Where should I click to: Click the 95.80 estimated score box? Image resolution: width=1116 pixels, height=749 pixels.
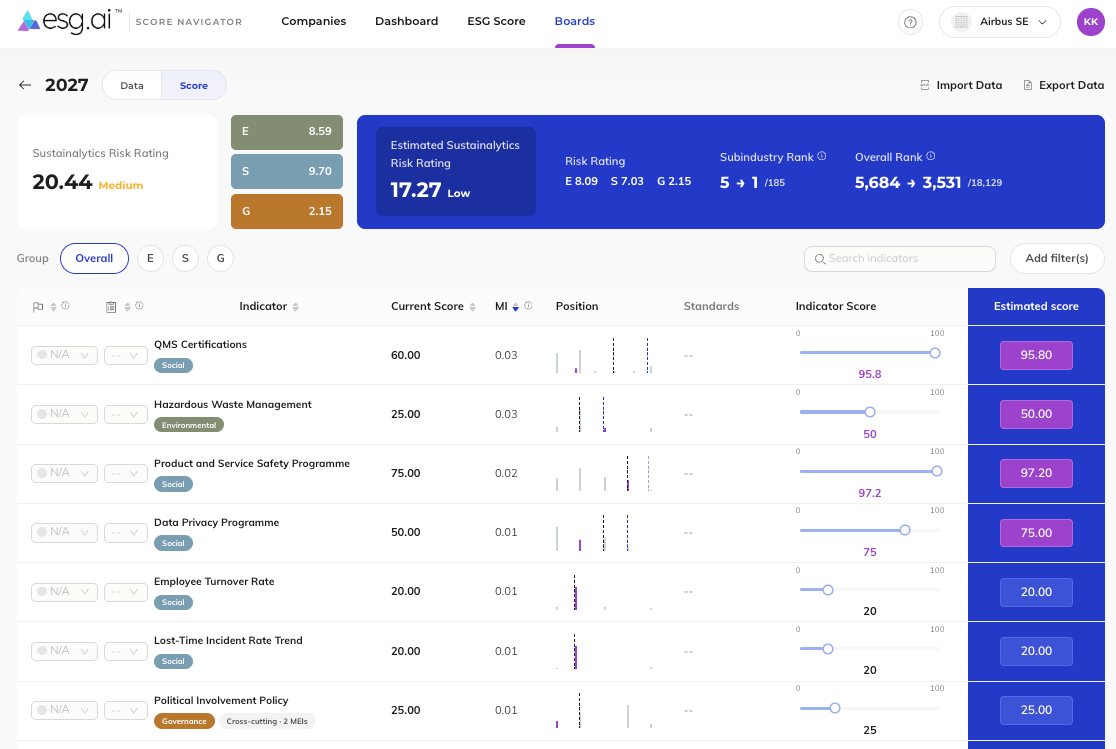(1036, 355)
